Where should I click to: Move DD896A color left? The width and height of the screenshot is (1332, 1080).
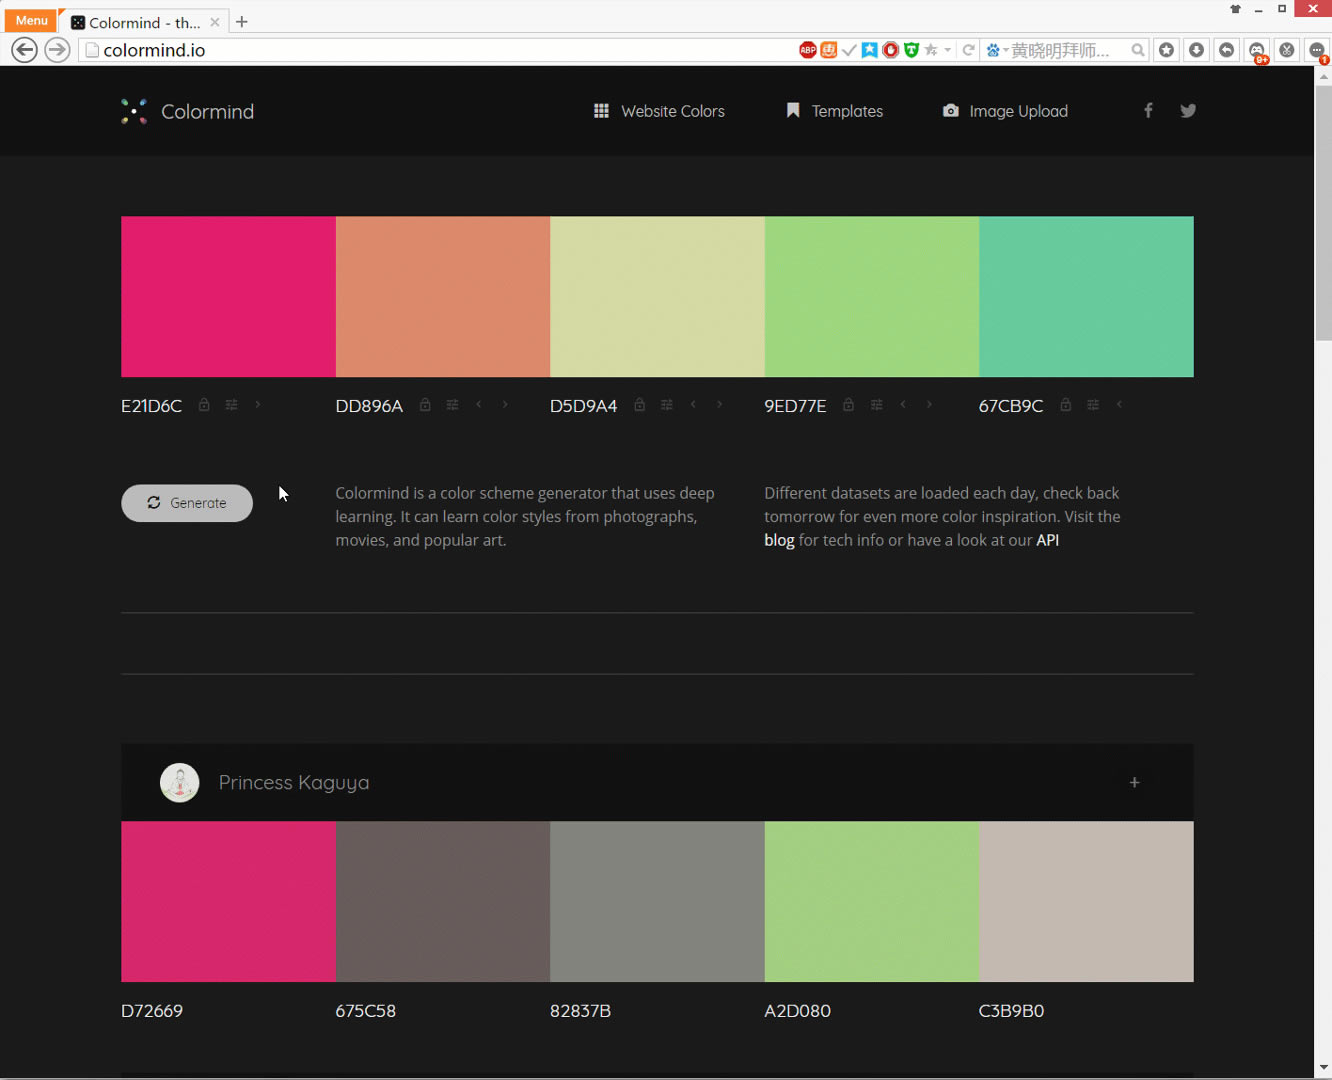(479, 405)
